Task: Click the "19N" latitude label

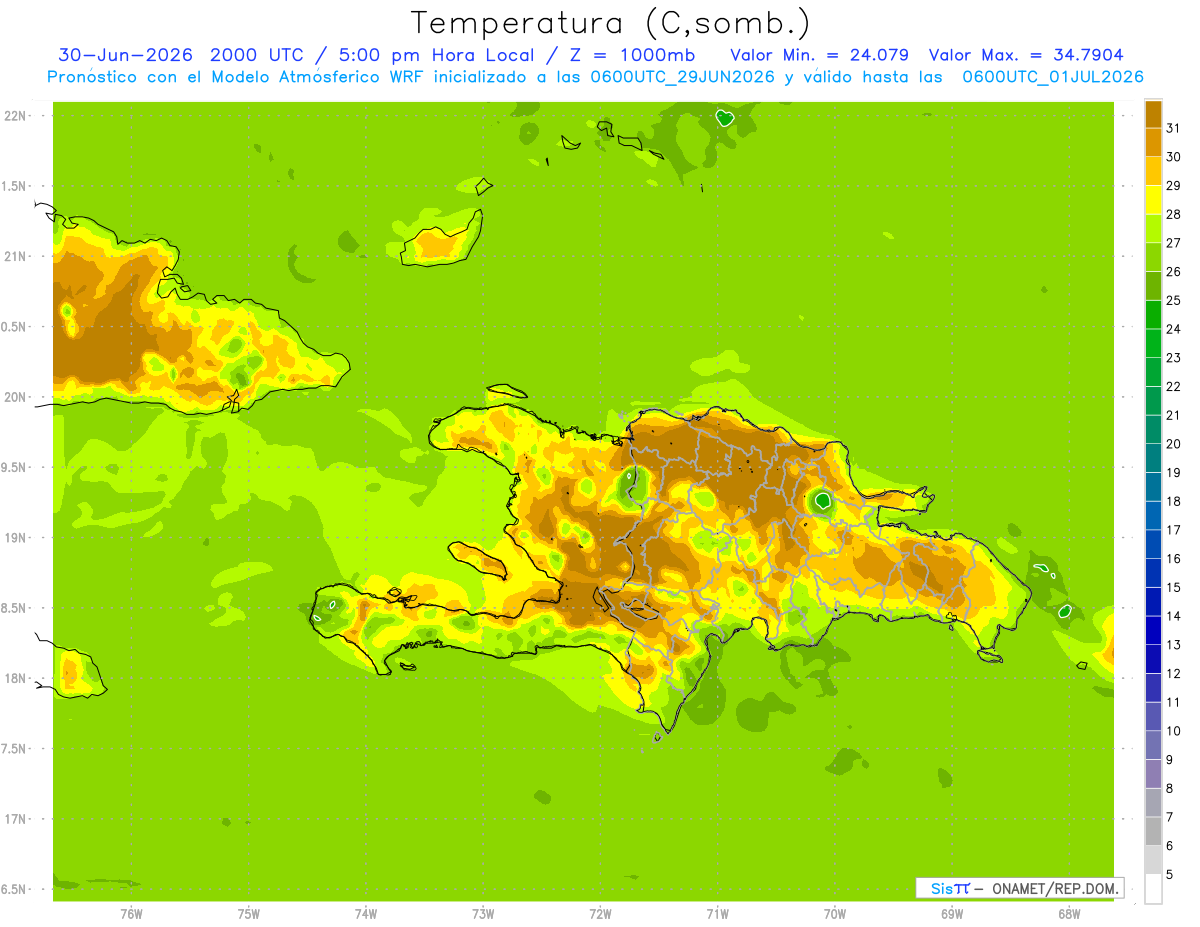Action: (15, 538)
